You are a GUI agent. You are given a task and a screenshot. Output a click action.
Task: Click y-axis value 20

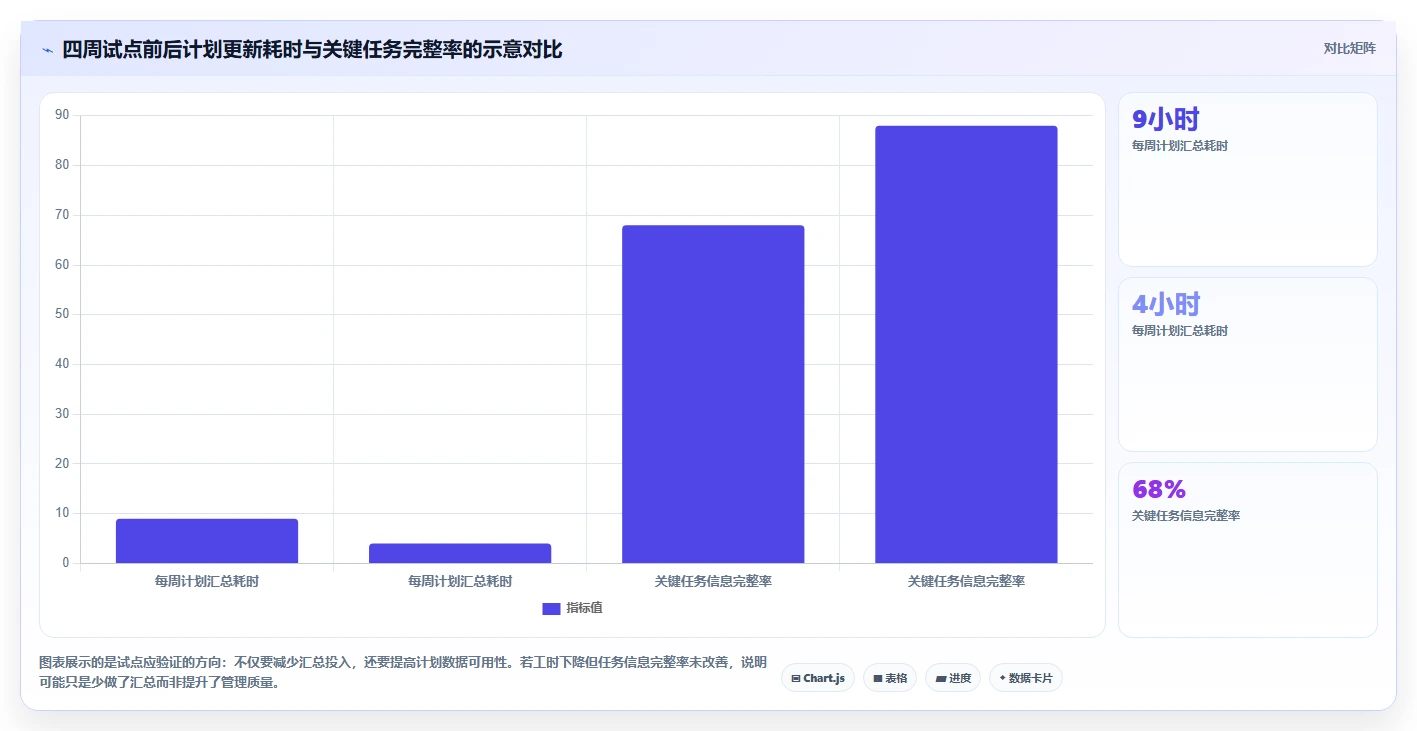coord(62,464)
